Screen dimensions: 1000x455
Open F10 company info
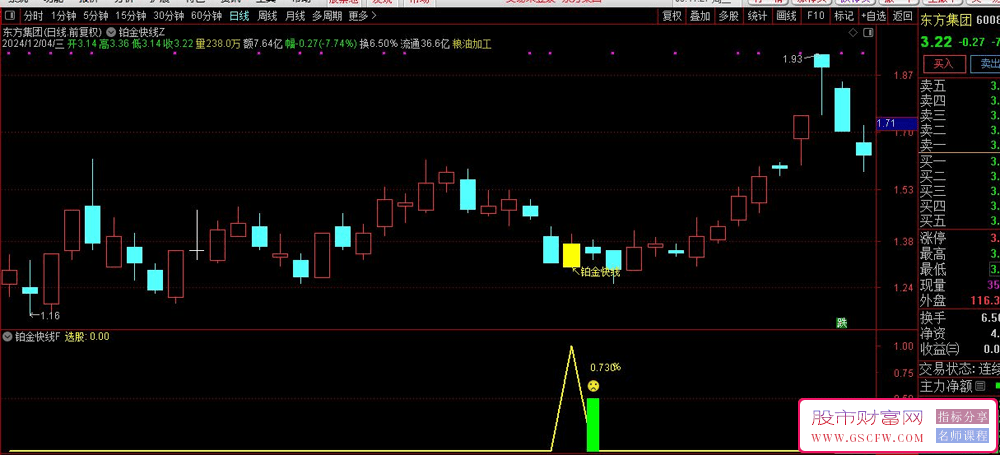816,16
